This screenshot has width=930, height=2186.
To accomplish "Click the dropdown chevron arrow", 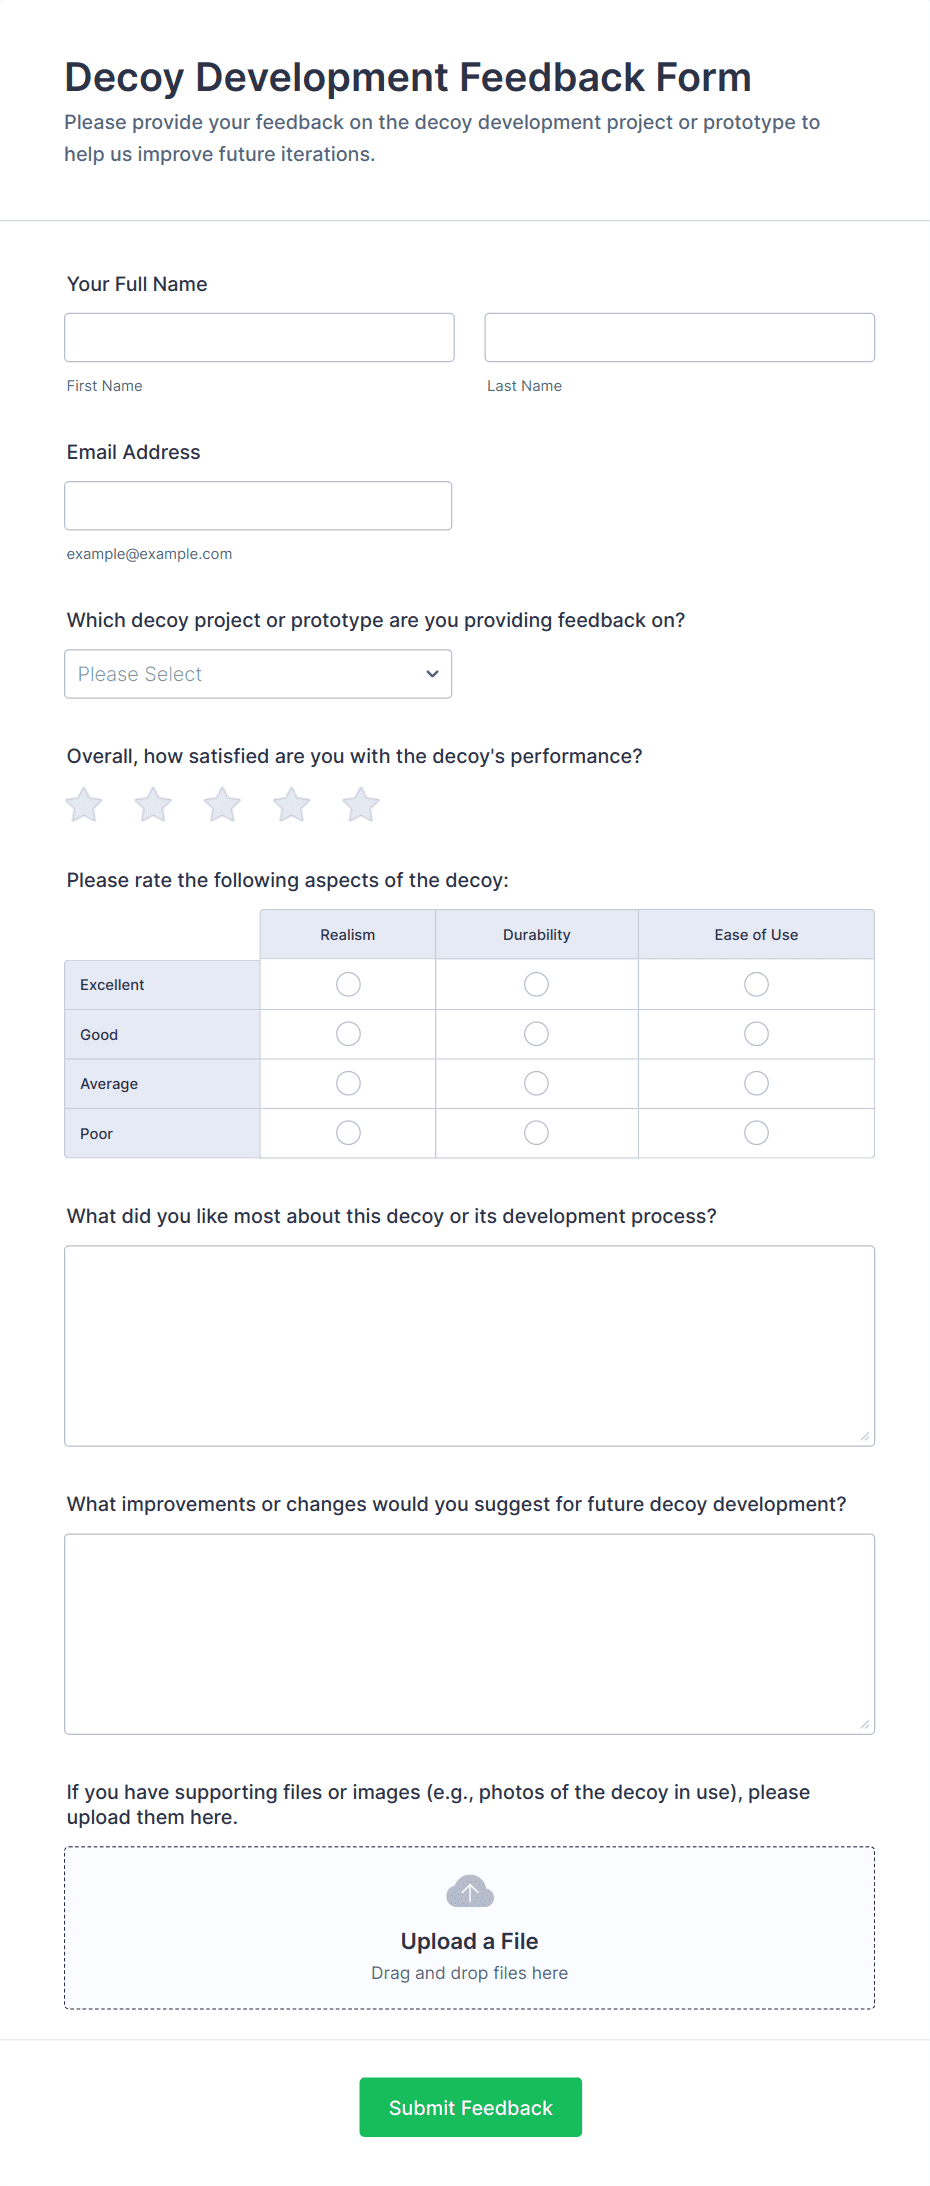I will (432, 674).
